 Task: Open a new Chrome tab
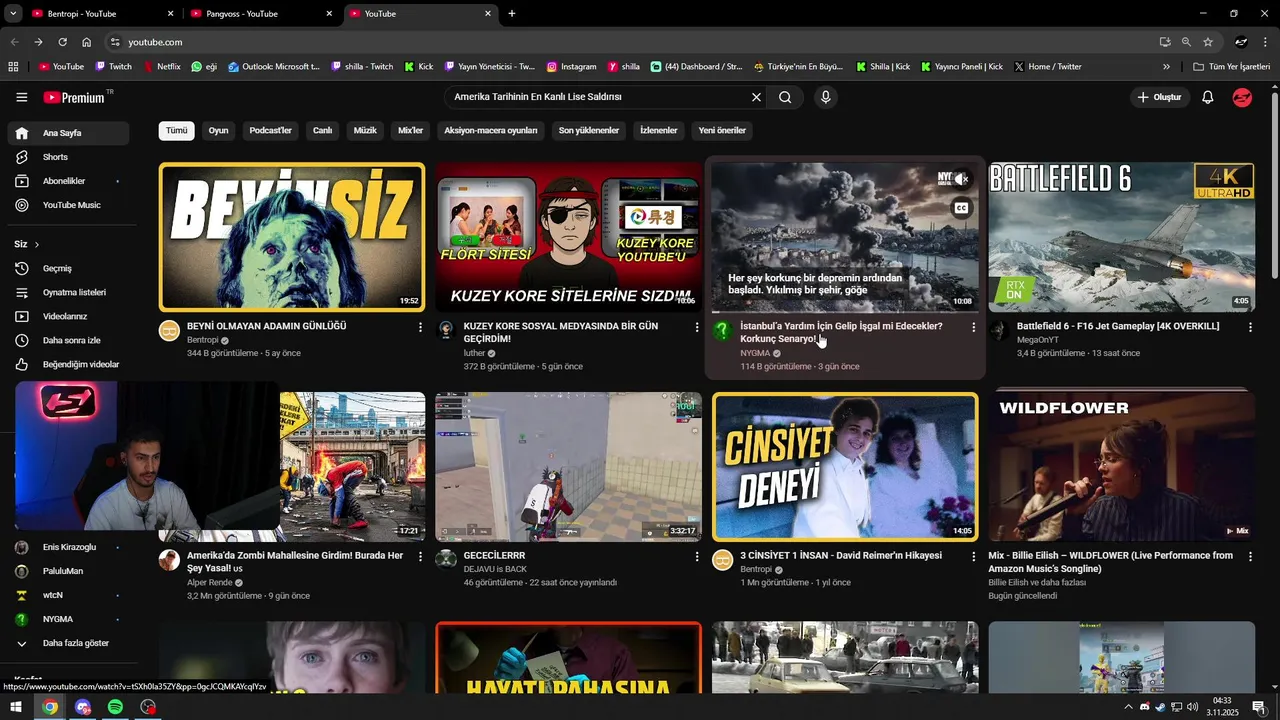(x=512, y=14)
